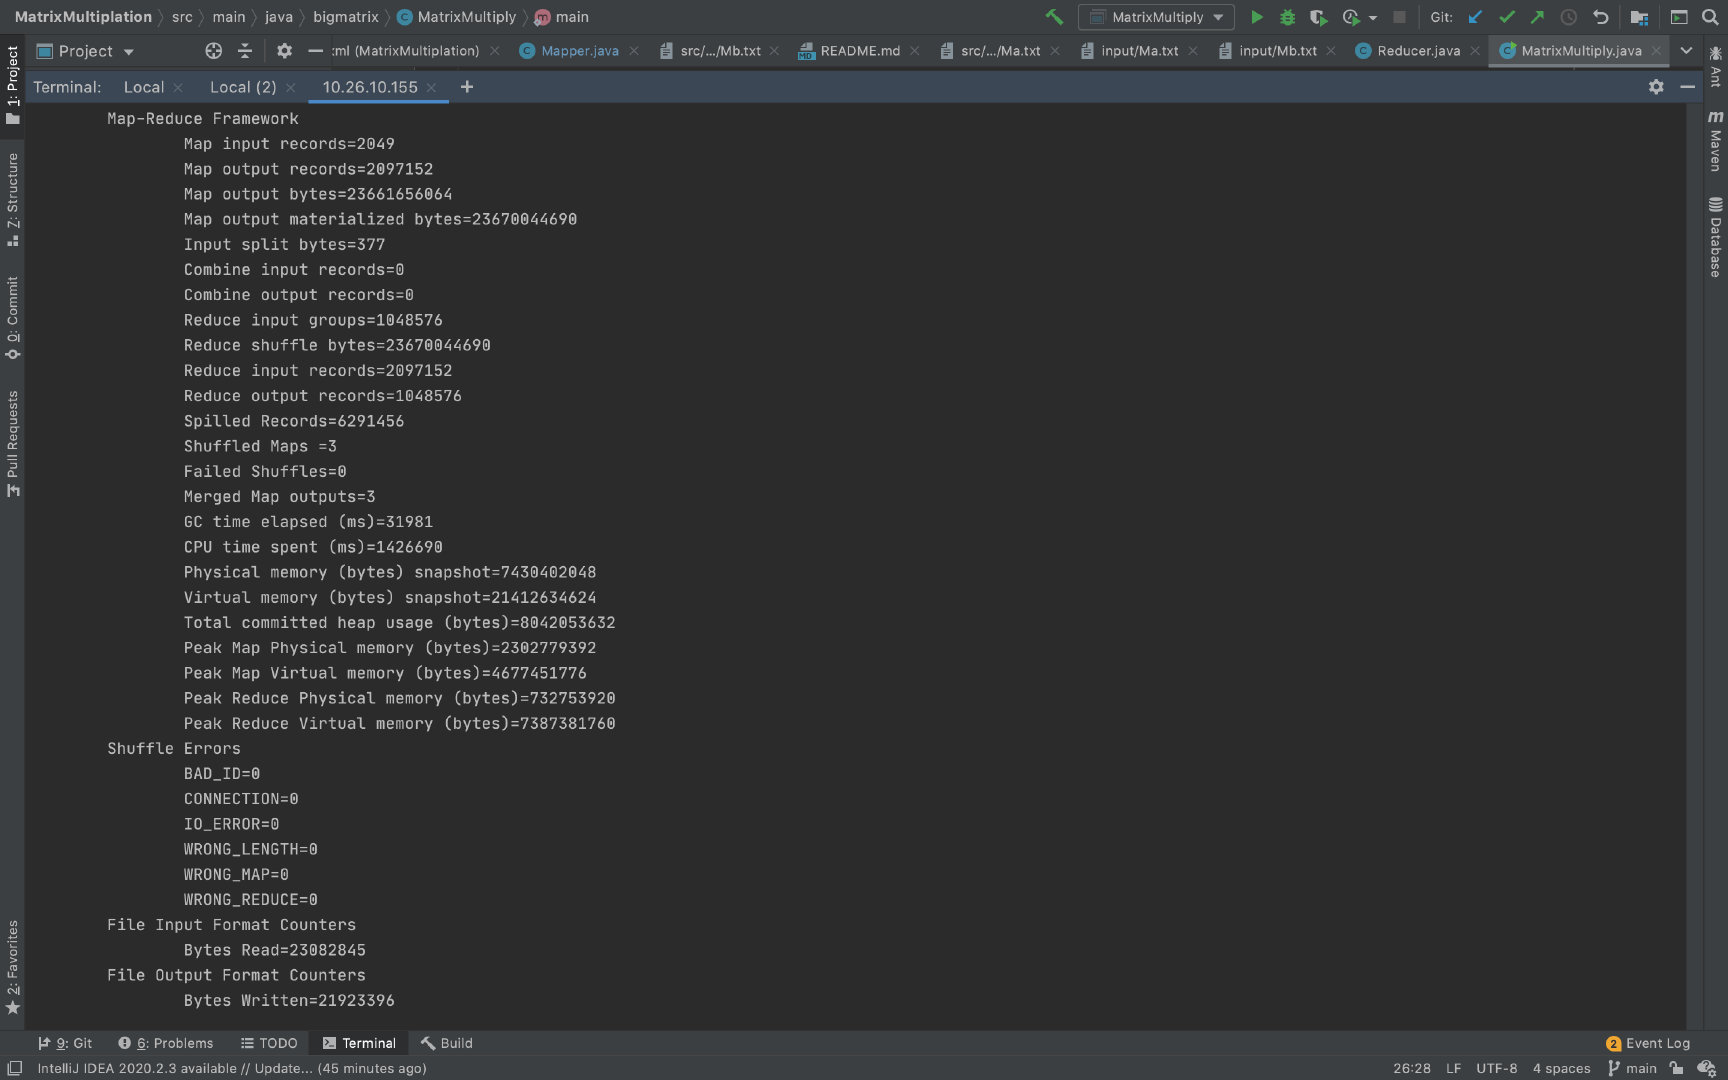Toggle the Maven tool window
The width and height of the screenshot is (1728, 1080).
tap(1716, 140)
